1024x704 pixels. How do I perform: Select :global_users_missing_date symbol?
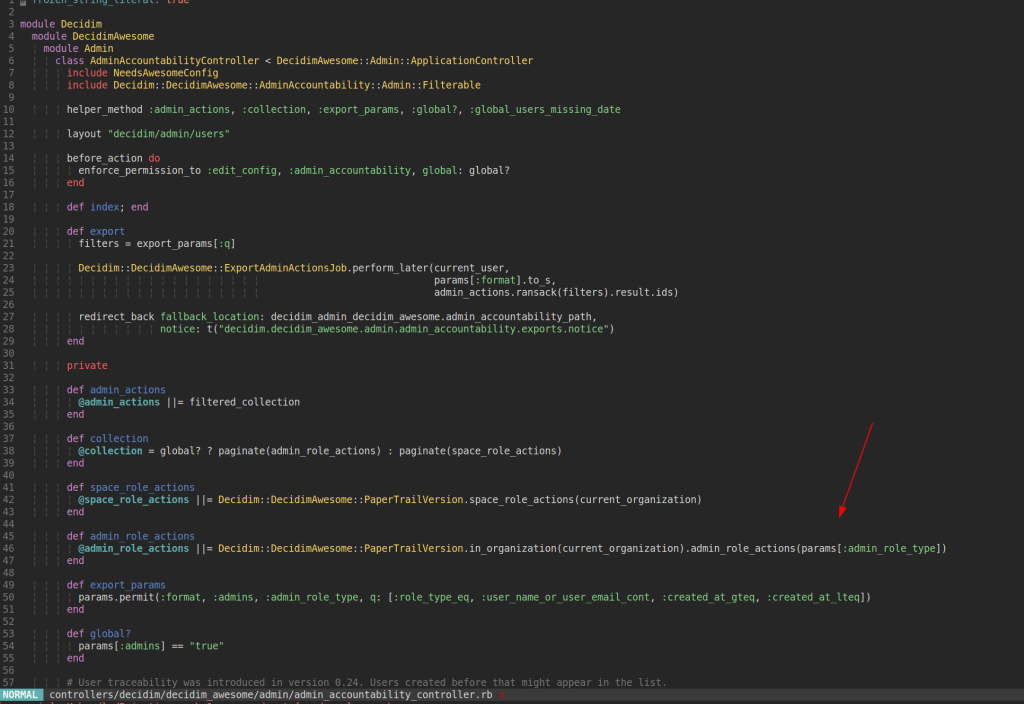pyautogui.click(x=545, y=110)
